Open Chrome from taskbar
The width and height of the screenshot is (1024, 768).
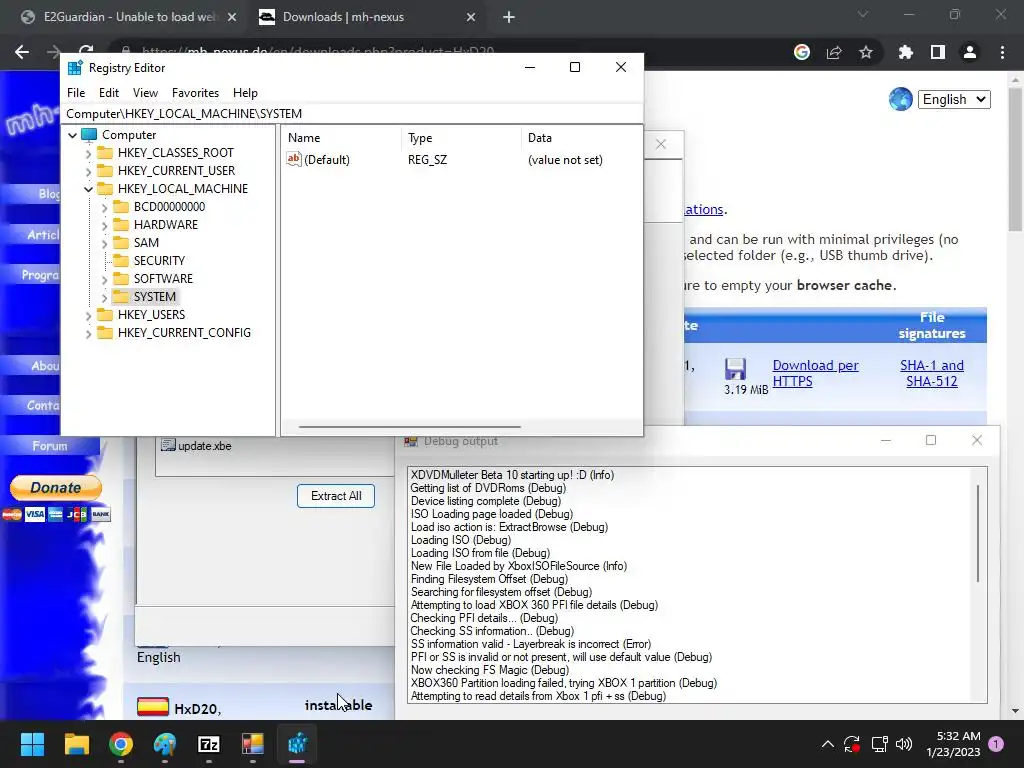pyautogui.click(x=121, y=744)
